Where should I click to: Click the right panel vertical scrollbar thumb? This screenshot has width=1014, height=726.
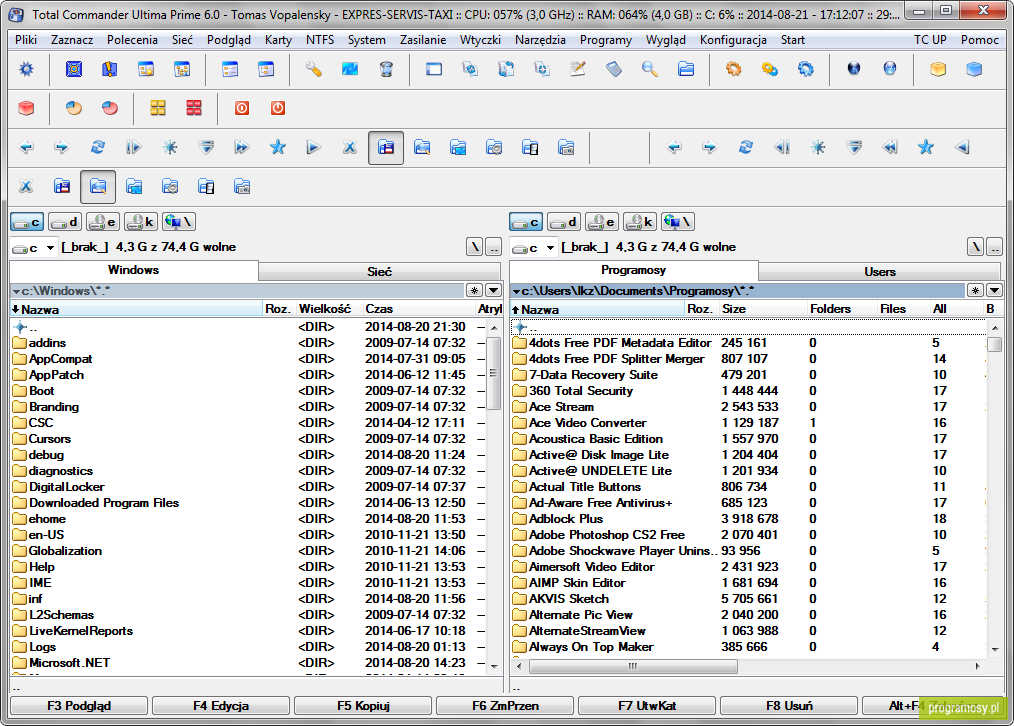pyautogui.click(x=995, y=344)
